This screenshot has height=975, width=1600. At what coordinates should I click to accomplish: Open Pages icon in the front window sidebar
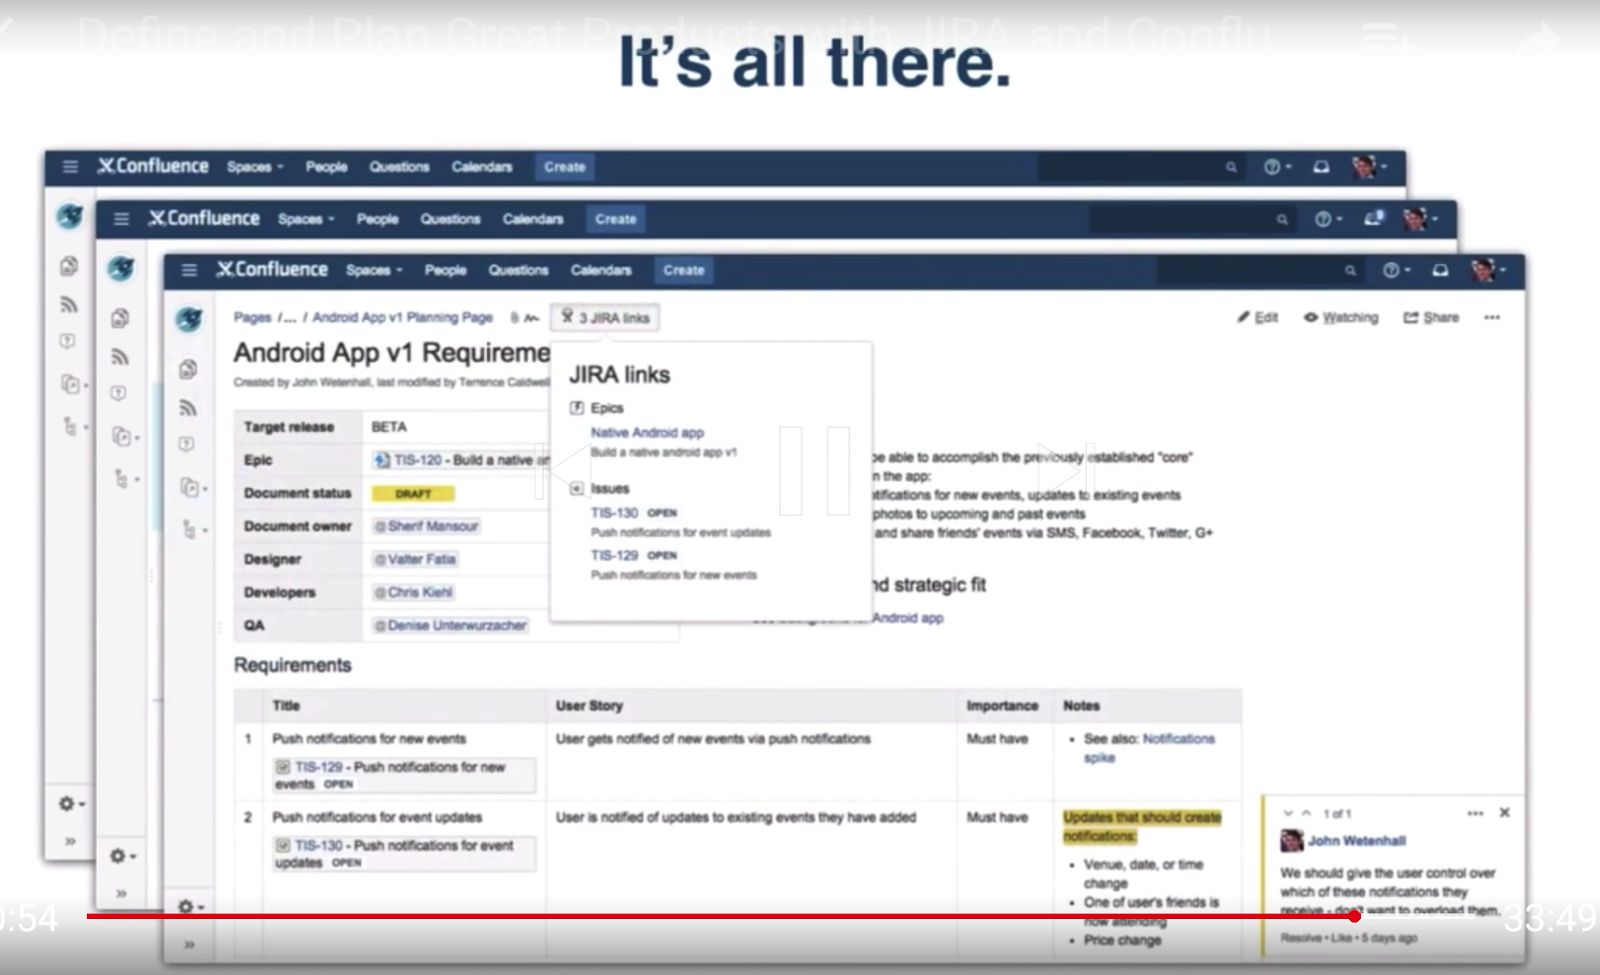(x=188, y=369)
